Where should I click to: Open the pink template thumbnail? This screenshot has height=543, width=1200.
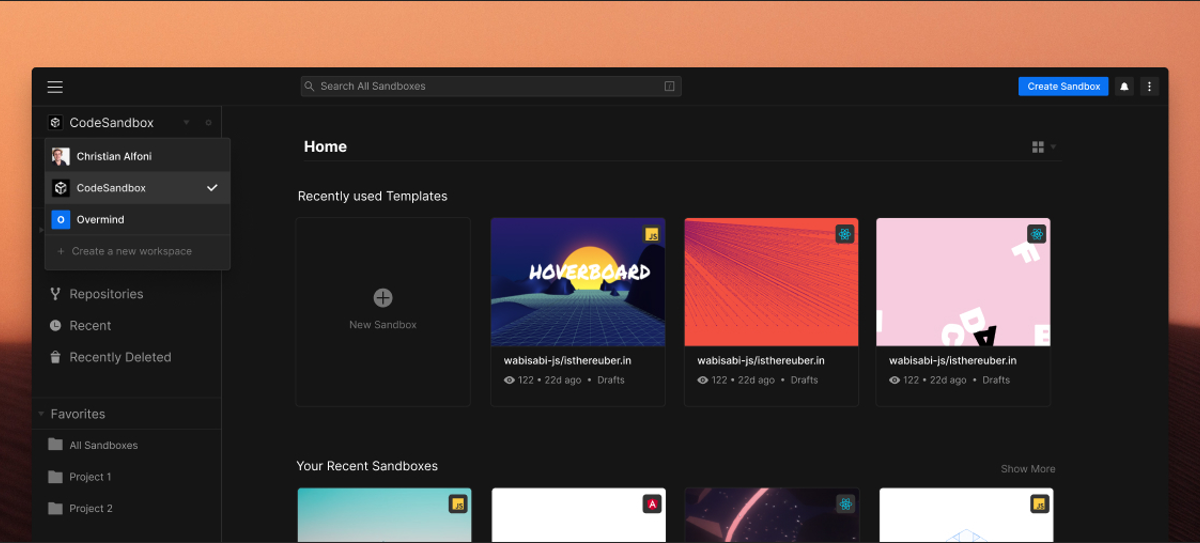963,282
